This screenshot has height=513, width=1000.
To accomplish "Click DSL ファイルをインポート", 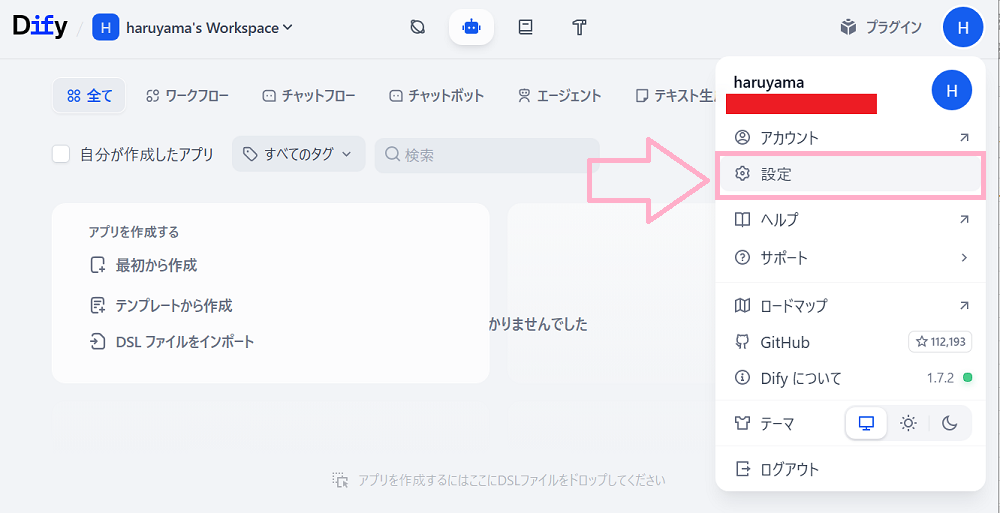I will pos(184,342).
